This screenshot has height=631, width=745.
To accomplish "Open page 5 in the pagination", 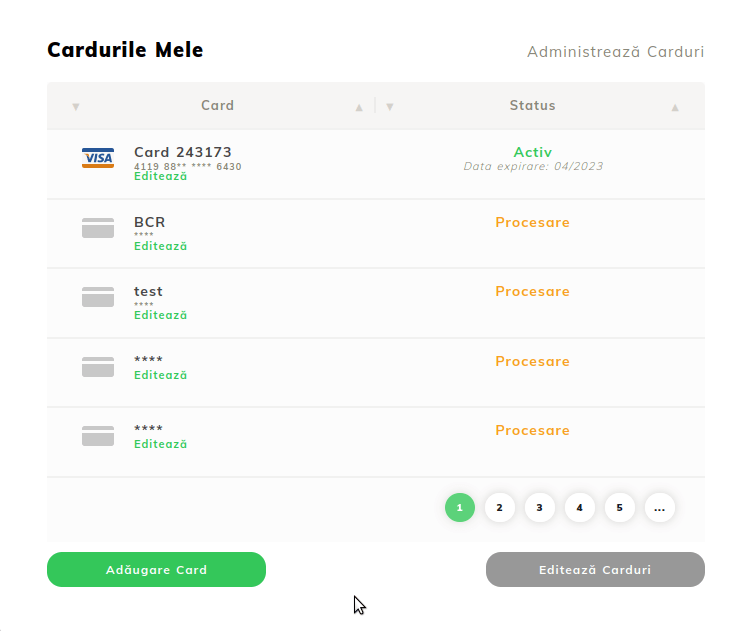I will point(619,508).
